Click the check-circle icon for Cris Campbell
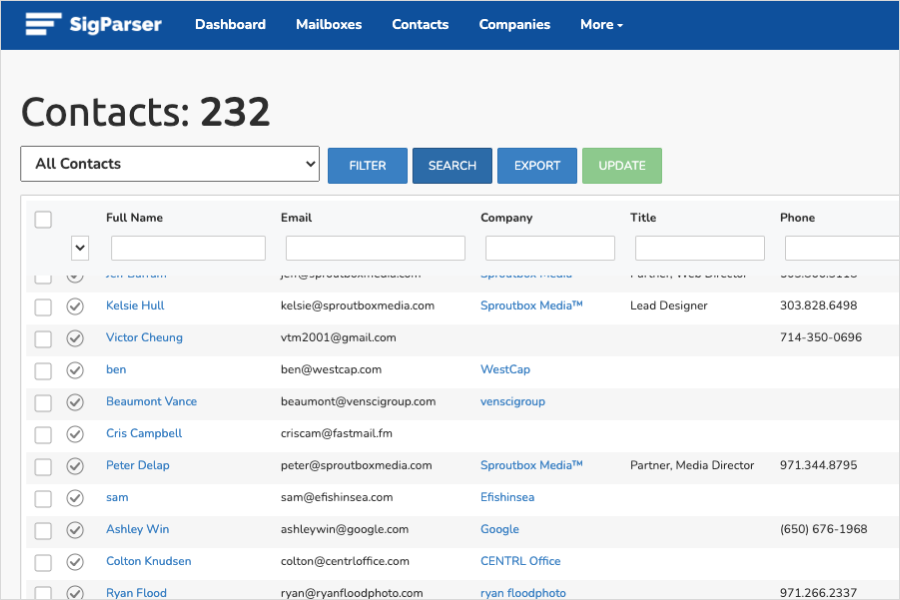The image size is (900, 600). tap(75, 434)
